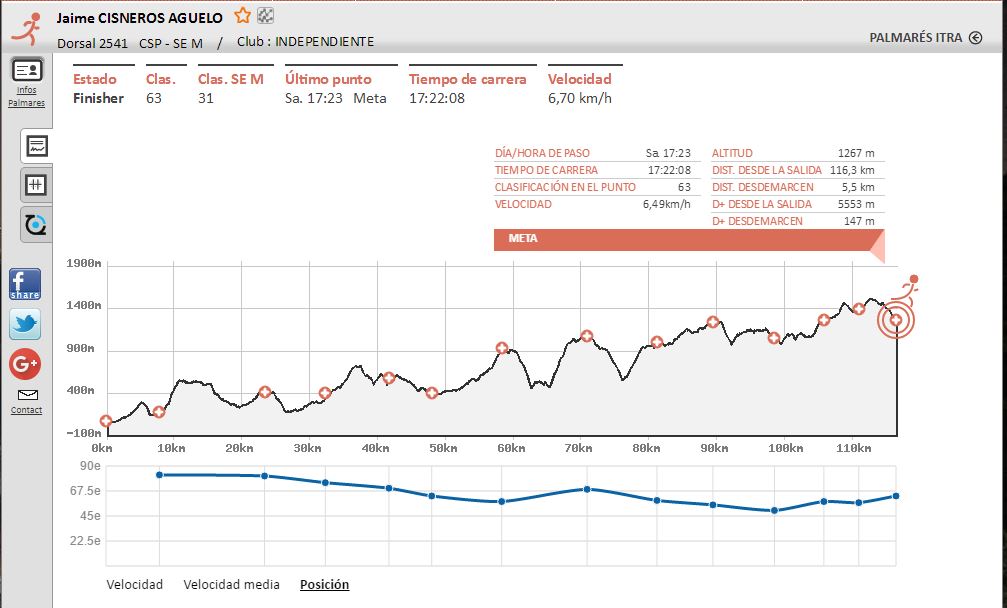Share via the Twitter bird icon

(25, 324)
